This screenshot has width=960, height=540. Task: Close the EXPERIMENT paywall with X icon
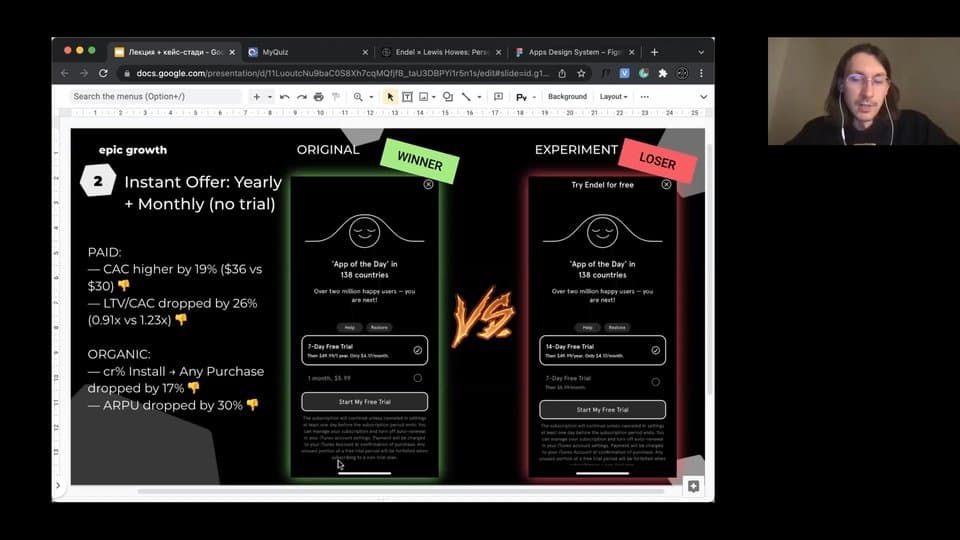[x=666, y=184]
